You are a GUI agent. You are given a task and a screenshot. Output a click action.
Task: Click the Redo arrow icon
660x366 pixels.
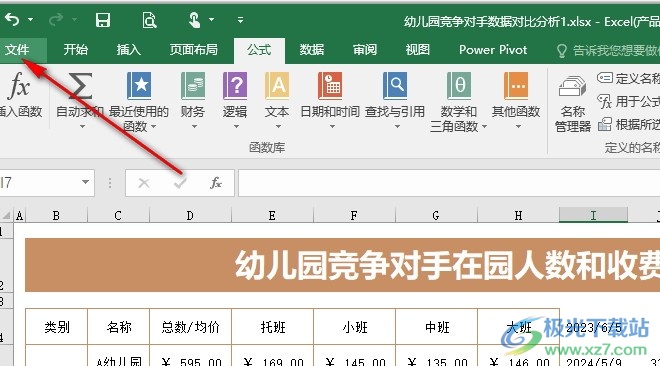pos(56,19)
